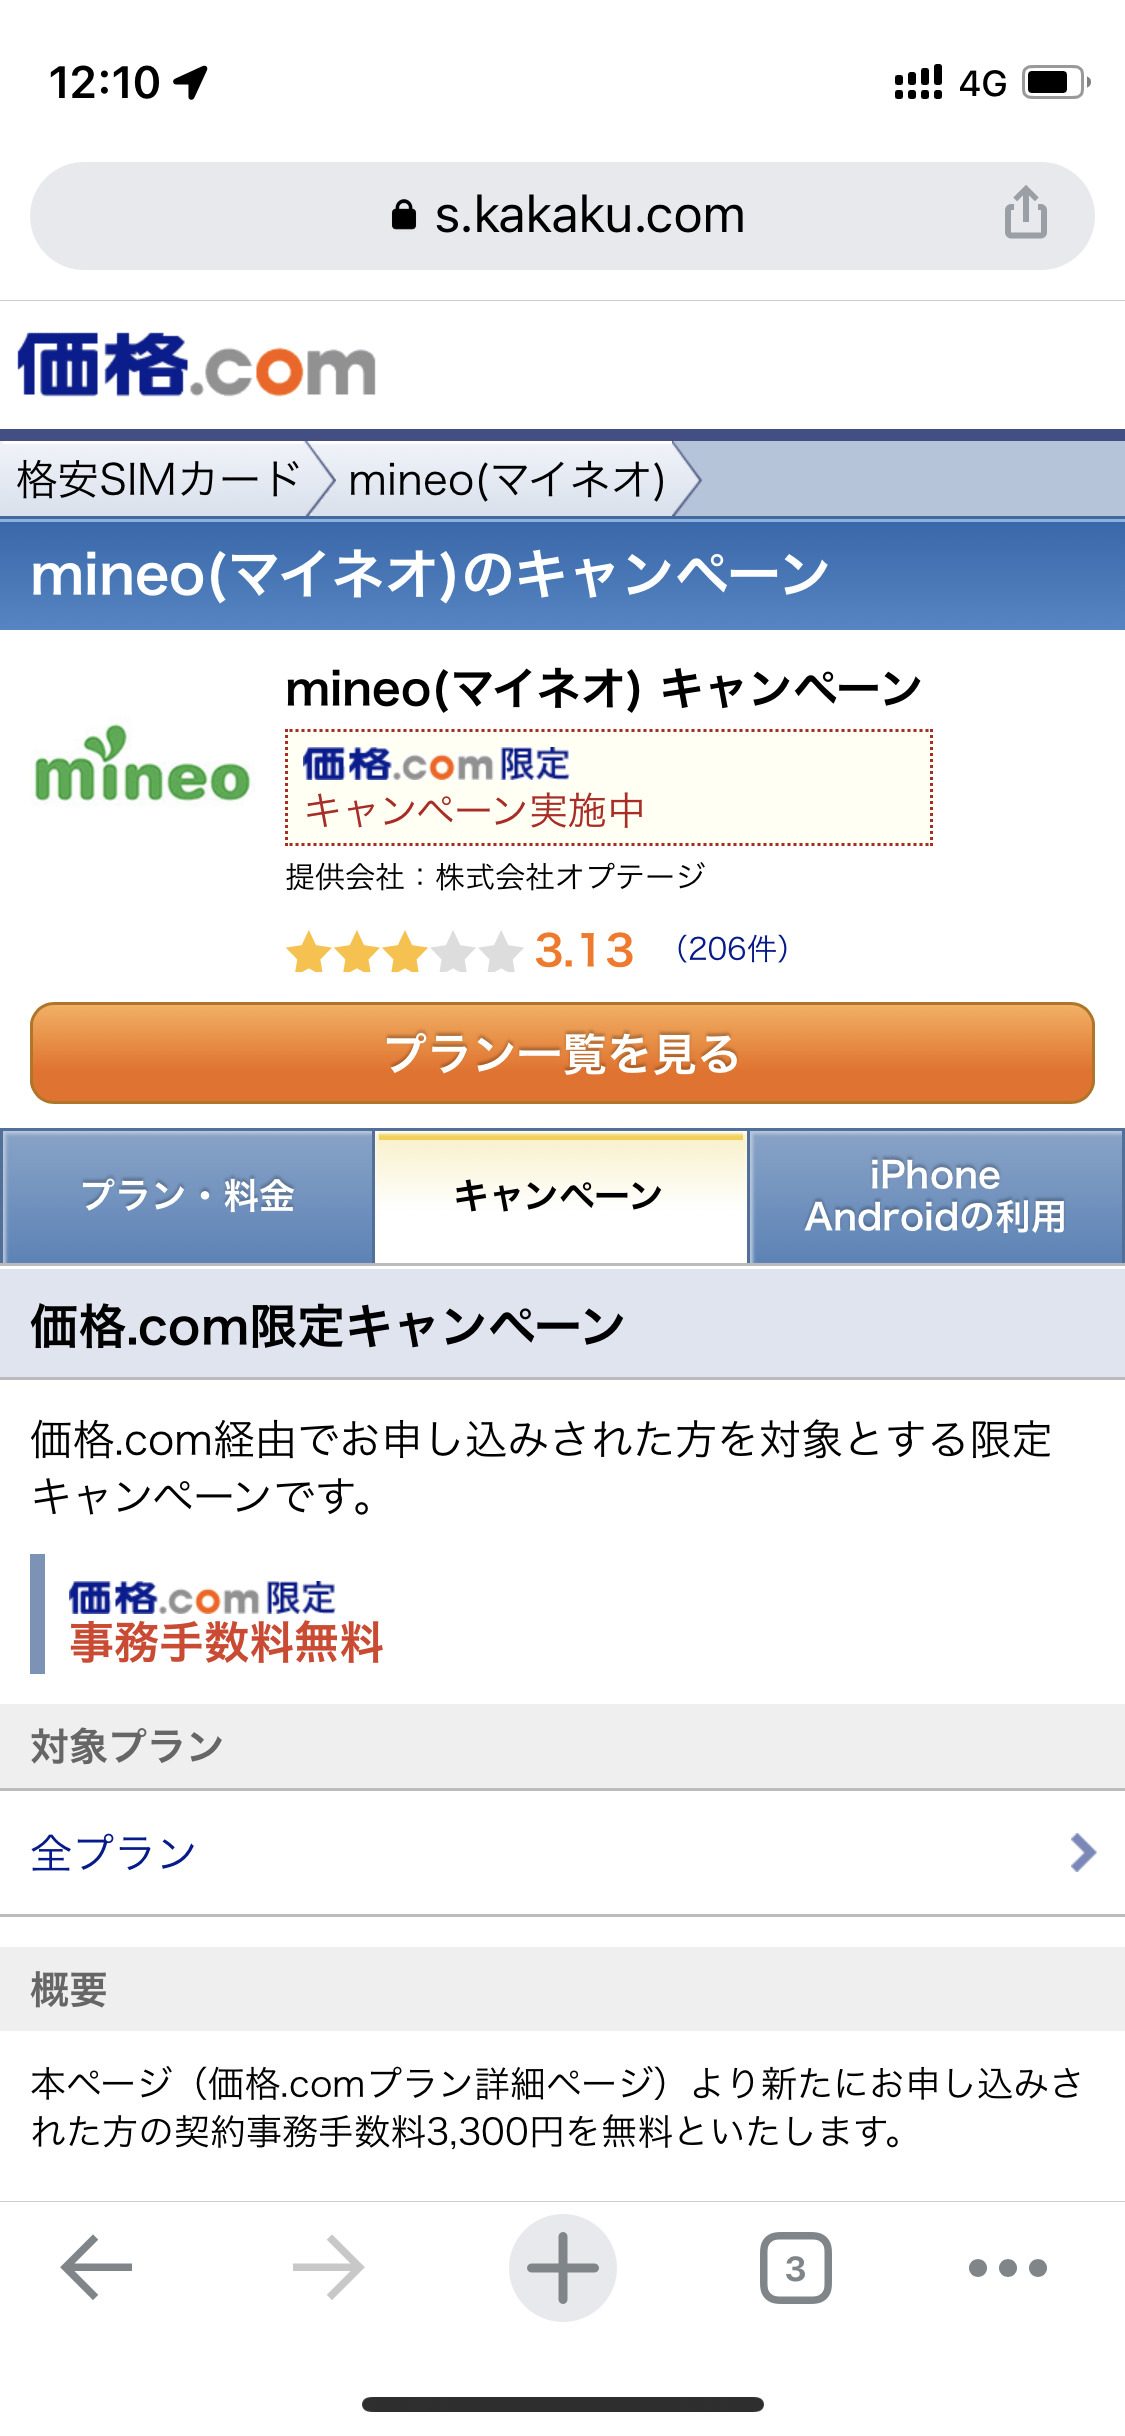This screenshot has height=2436, width=1125.
Task: Tap the 価格.com限定 キャンペーン実施中 banner
Action: (x=608, y=788)
